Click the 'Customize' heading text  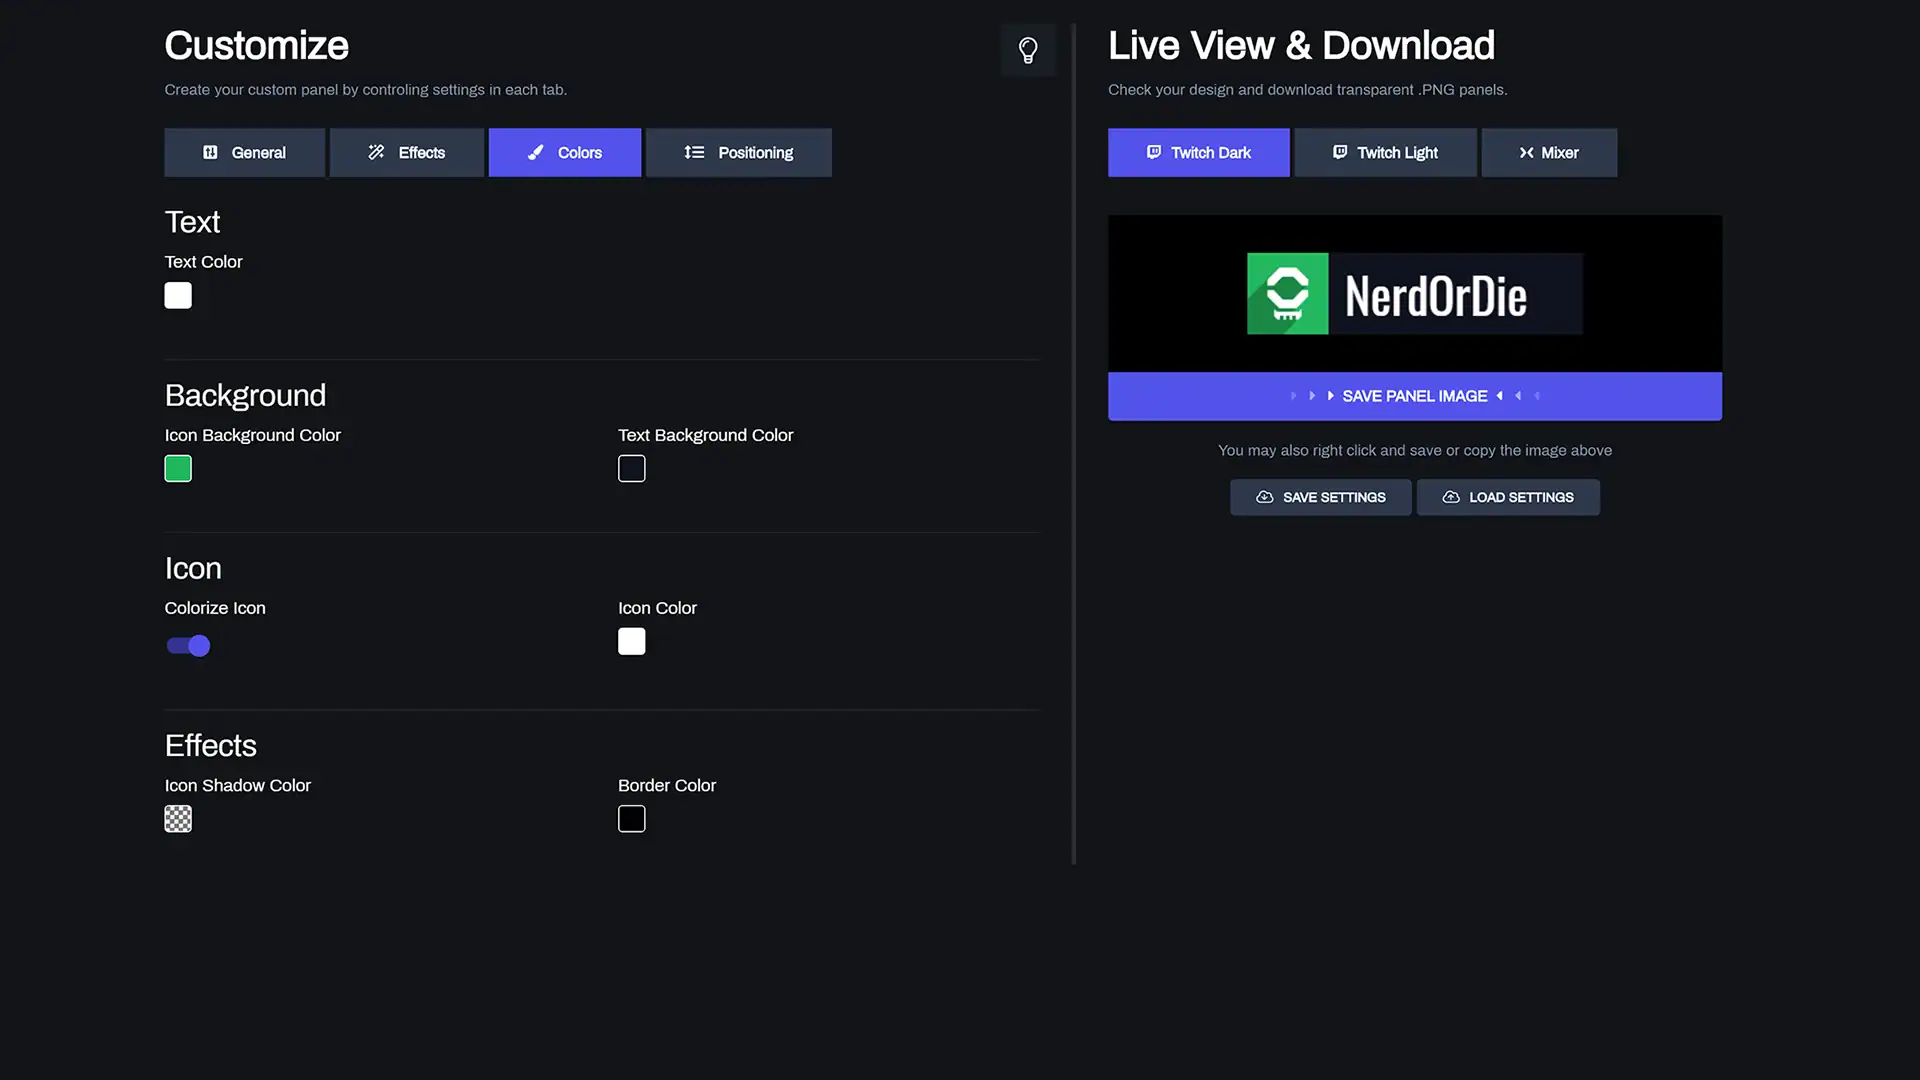tap(256, 45)
